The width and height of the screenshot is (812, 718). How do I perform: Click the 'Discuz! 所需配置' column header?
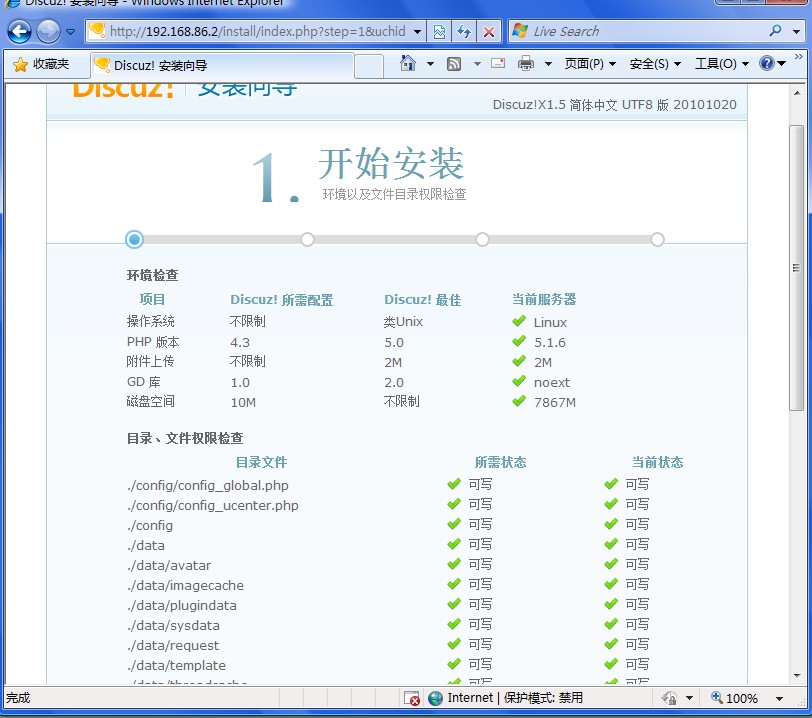point(282,299)
